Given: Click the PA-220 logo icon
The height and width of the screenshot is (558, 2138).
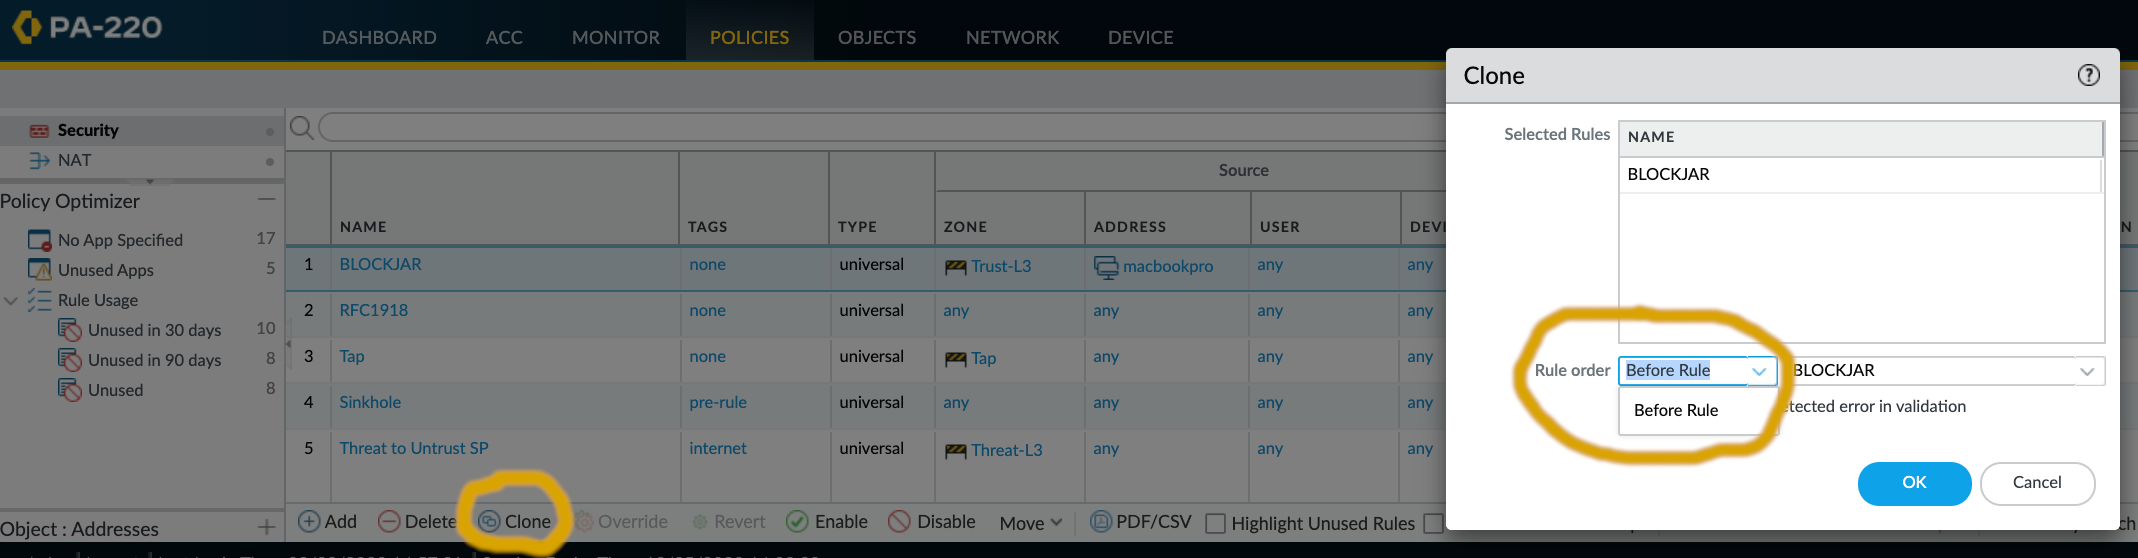Looking at the screenshot, I should pyautogui.click(x=27, y=27).
